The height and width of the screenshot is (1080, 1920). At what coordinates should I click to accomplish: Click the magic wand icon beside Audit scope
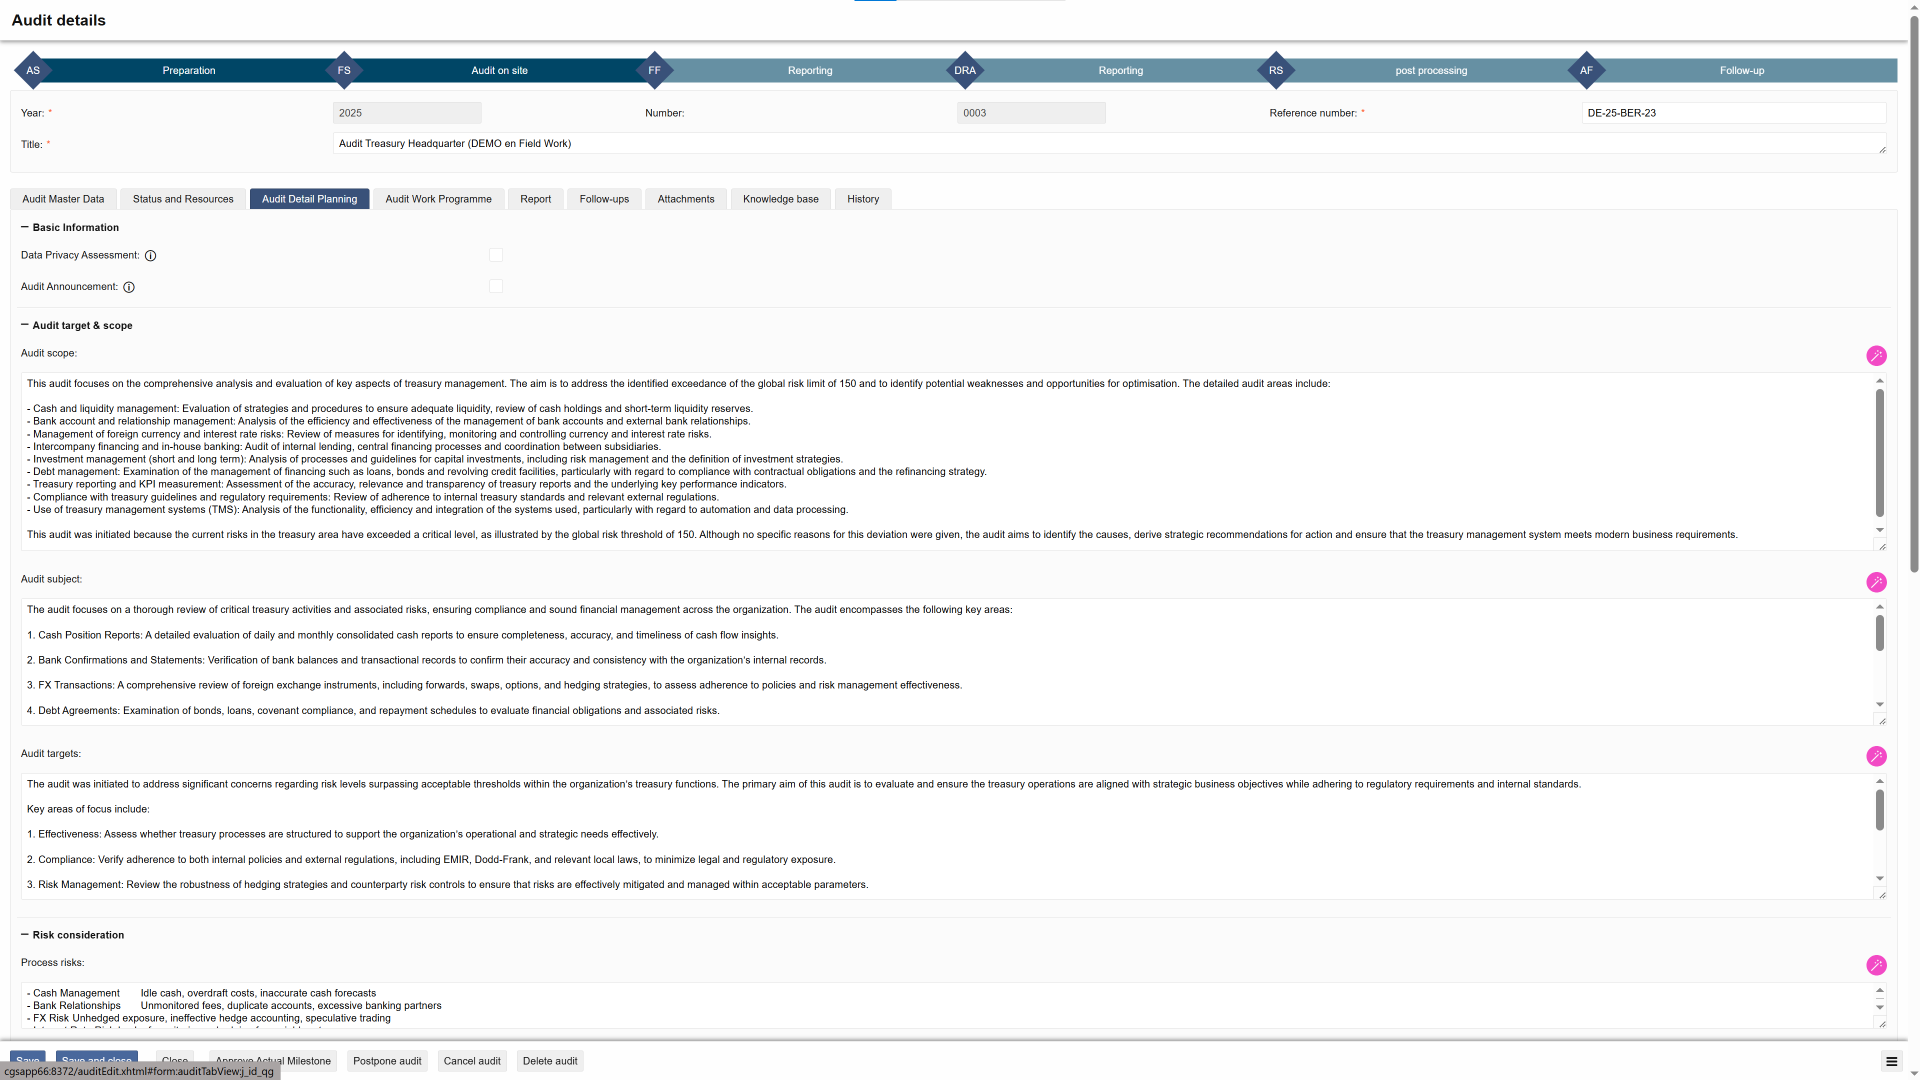[x=1876, y=356]
